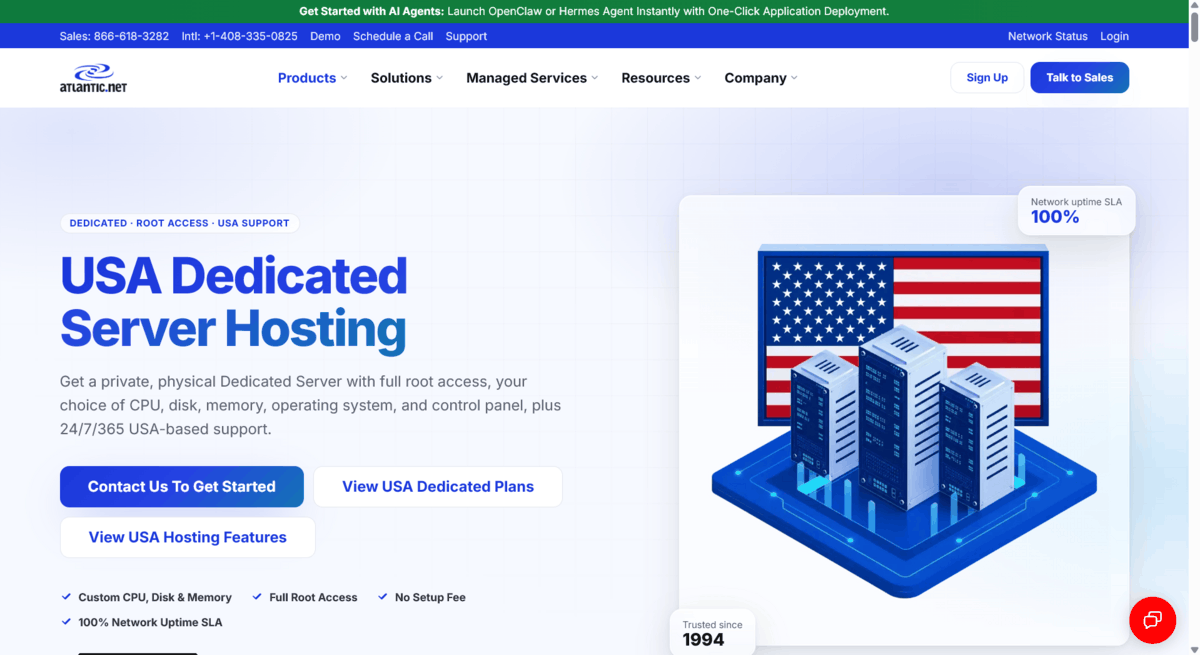The image size is (1200, 655).
Task: Click the Atlantic.Net logo
Action: click(x=93, y=78)
